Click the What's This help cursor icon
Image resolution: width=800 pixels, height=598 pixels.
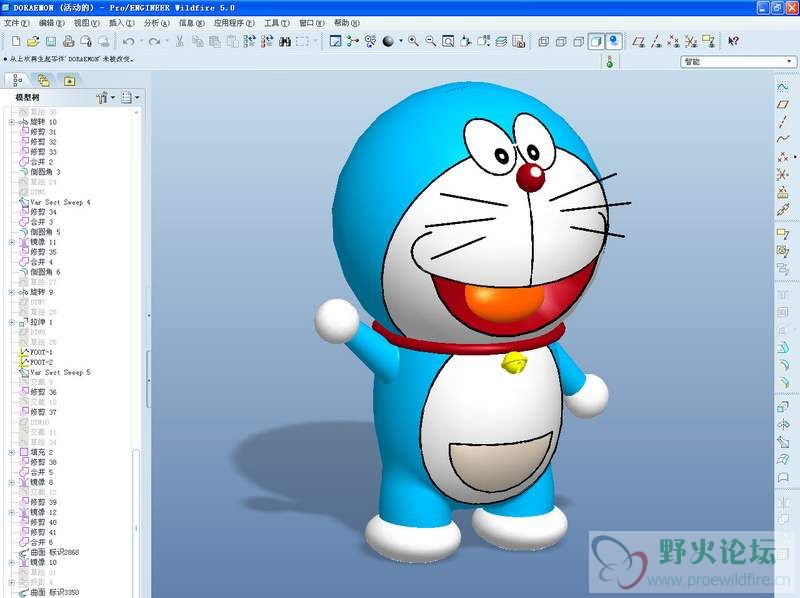pyautogui.click(x=733, y=41)
